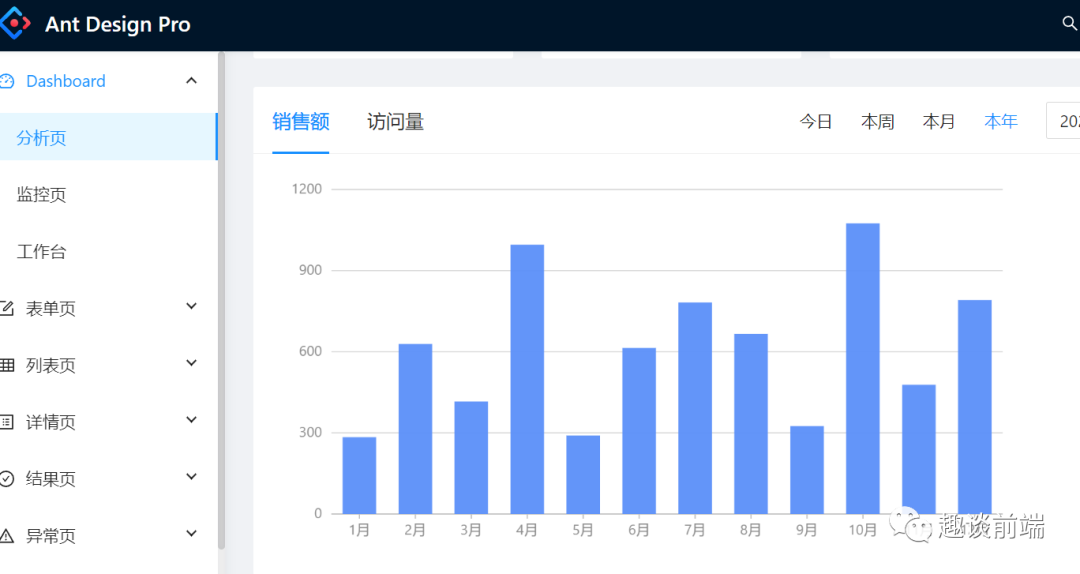Click the 600 y-axis label
Viewport: 1080px width, 574px height.
tap(310, 351)
